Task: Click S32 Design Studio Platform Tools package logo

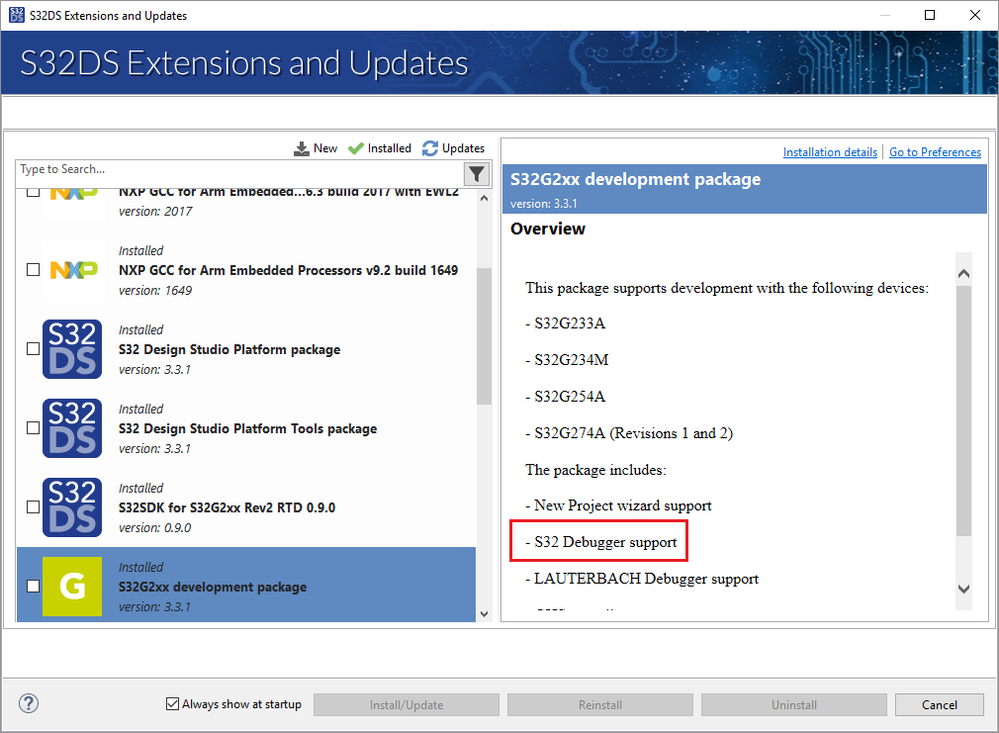Action: 72,428
